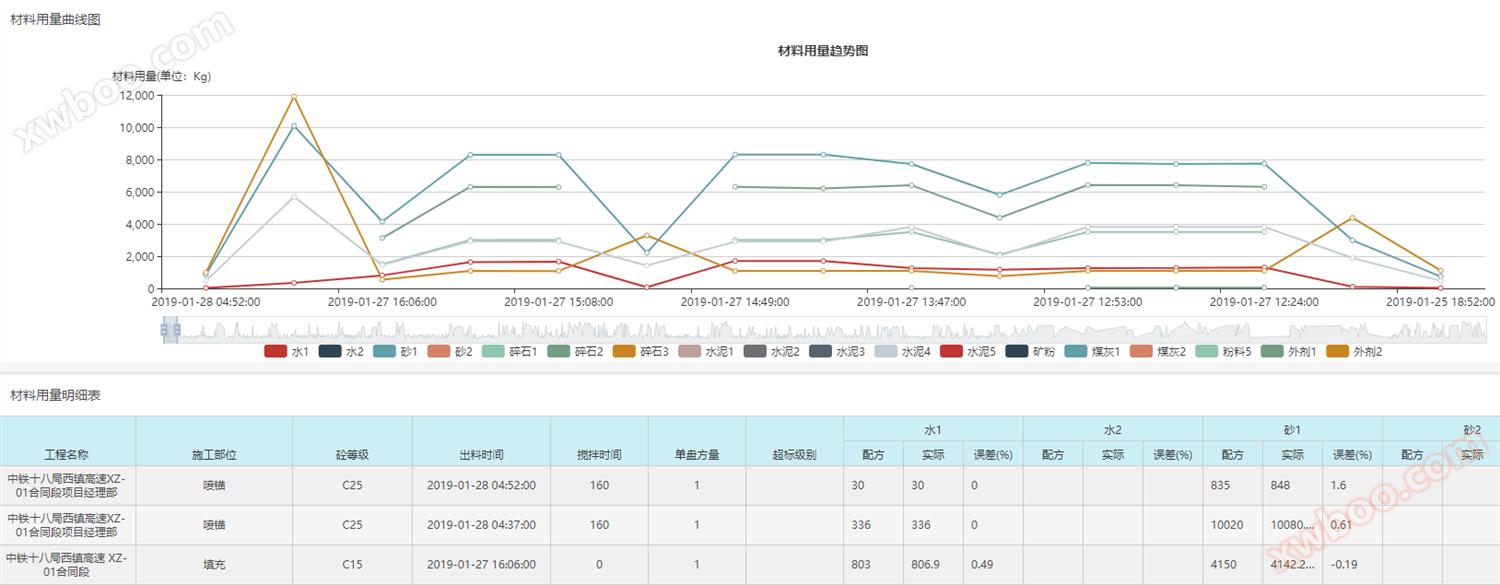
Task: Click the 超标级别 column header
Action: click(x=794, y=454)
